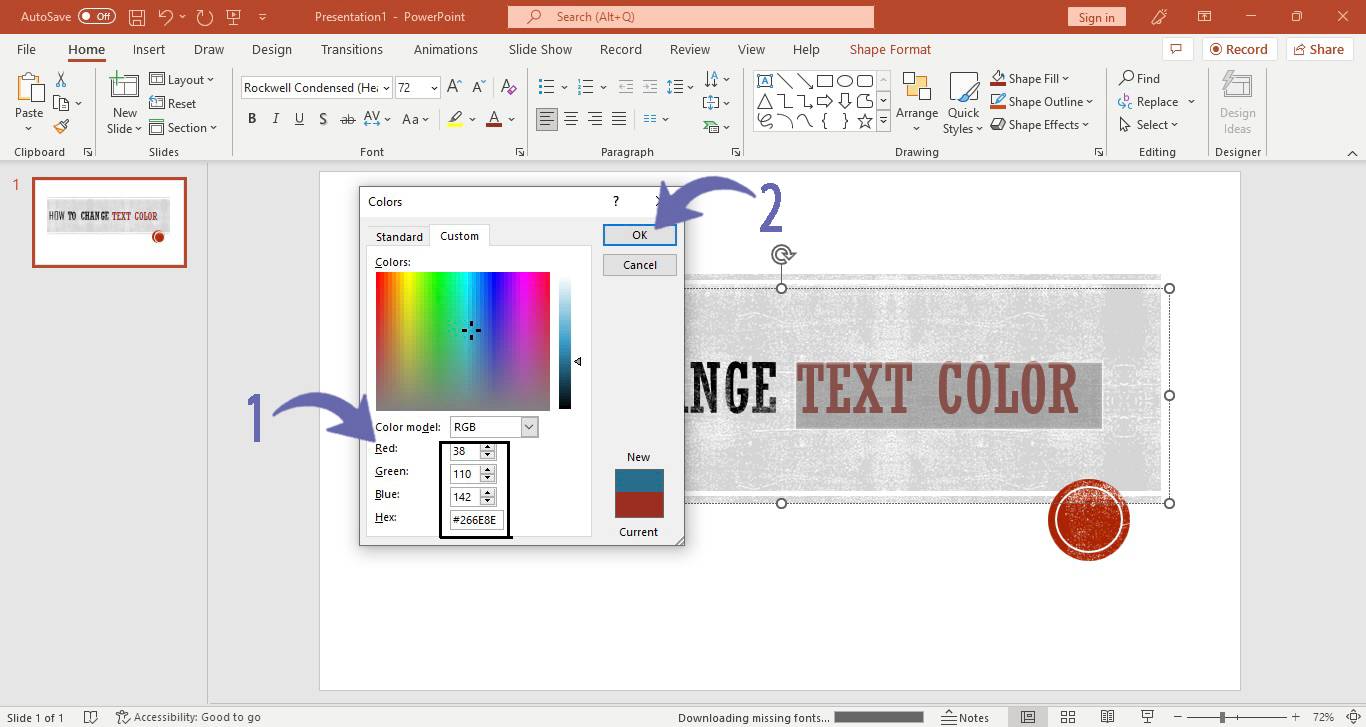Click the Share button
1366x727 pixels.
pyautogui.click(x=1317, y=49)
